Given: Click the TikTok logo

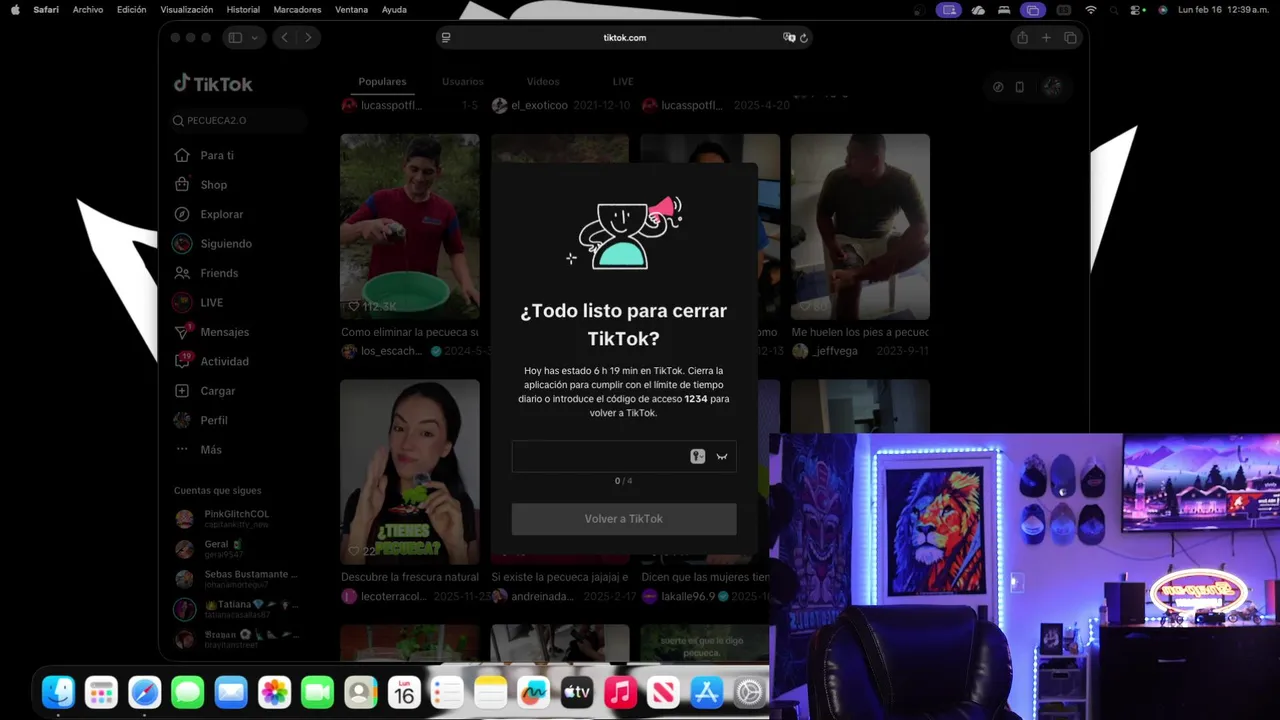Looking at the screenshot, I should [x=213, y=84].
